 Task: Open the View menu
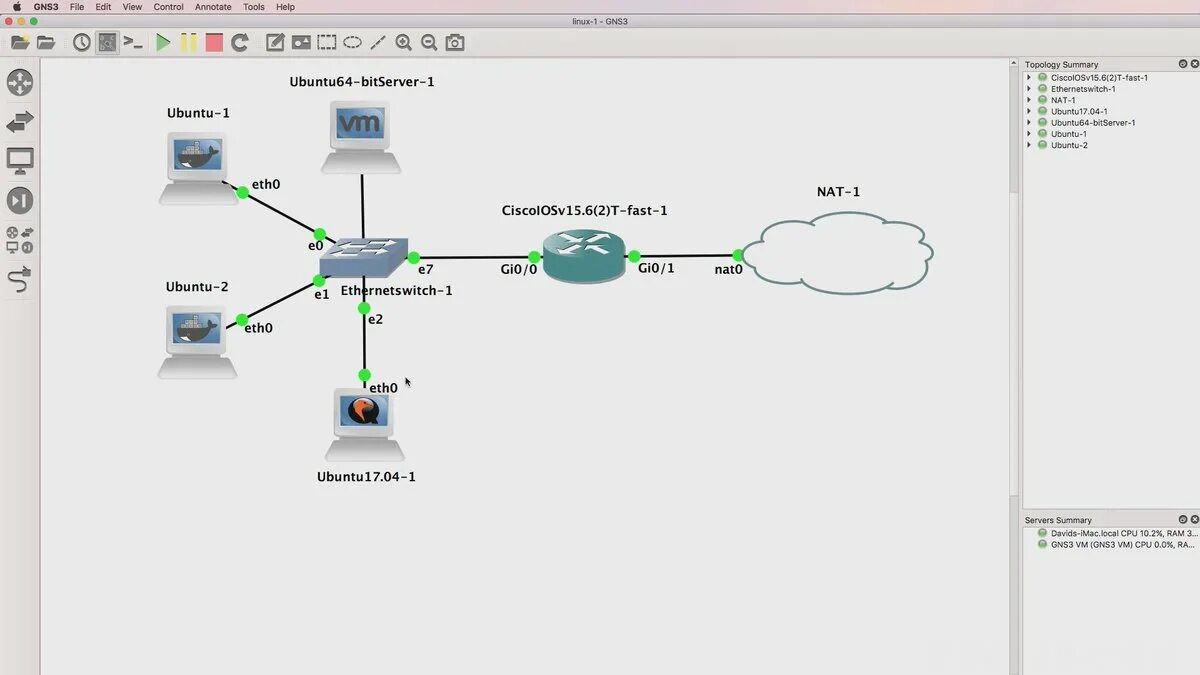[x=132, y=7]
